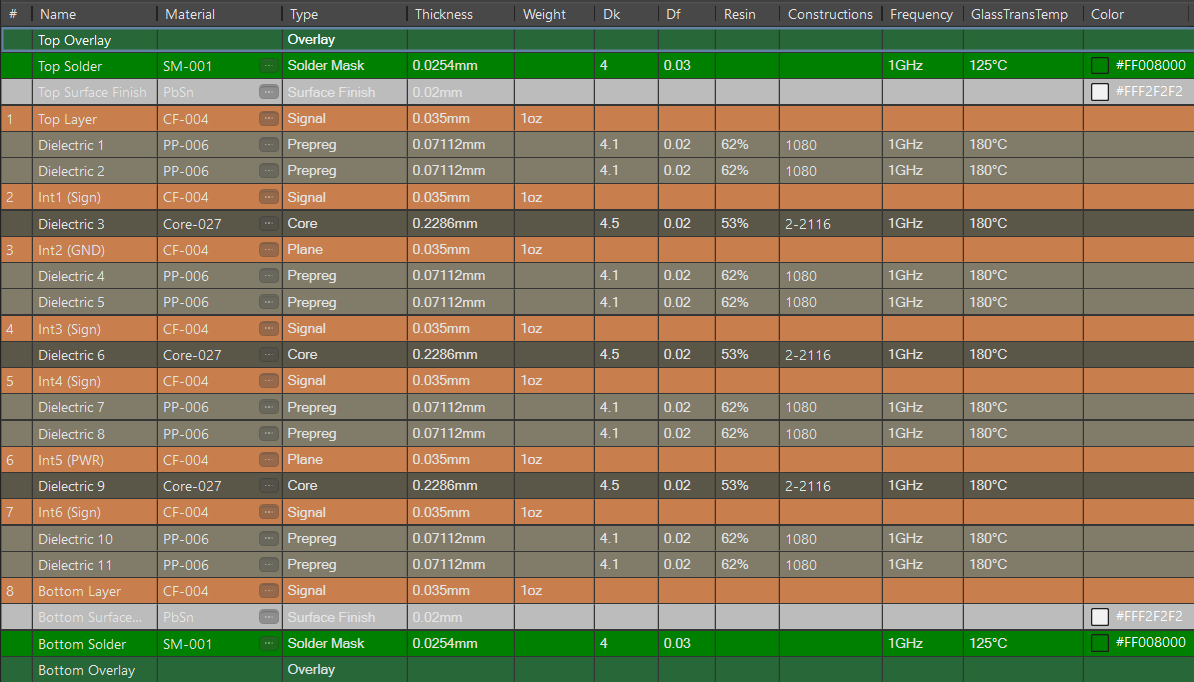This screenshot has width=1194, height=682.
Task: Click the ellipsis button on Bottom Solder row
Action: (x=268, y=644)
